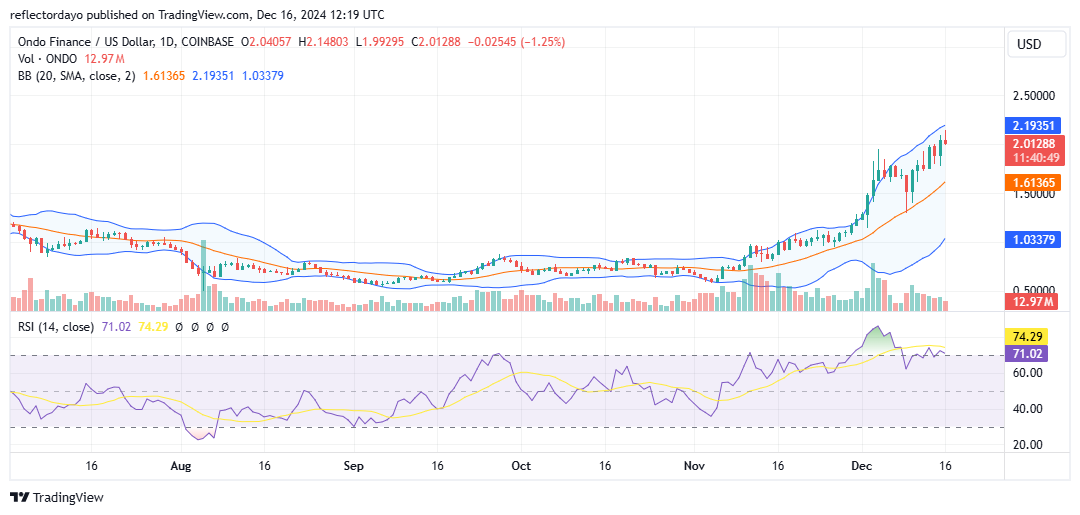The height and width of the screenshot is (515, 1080).
Task: Click the Sep label on time axis
Action: 353,465
